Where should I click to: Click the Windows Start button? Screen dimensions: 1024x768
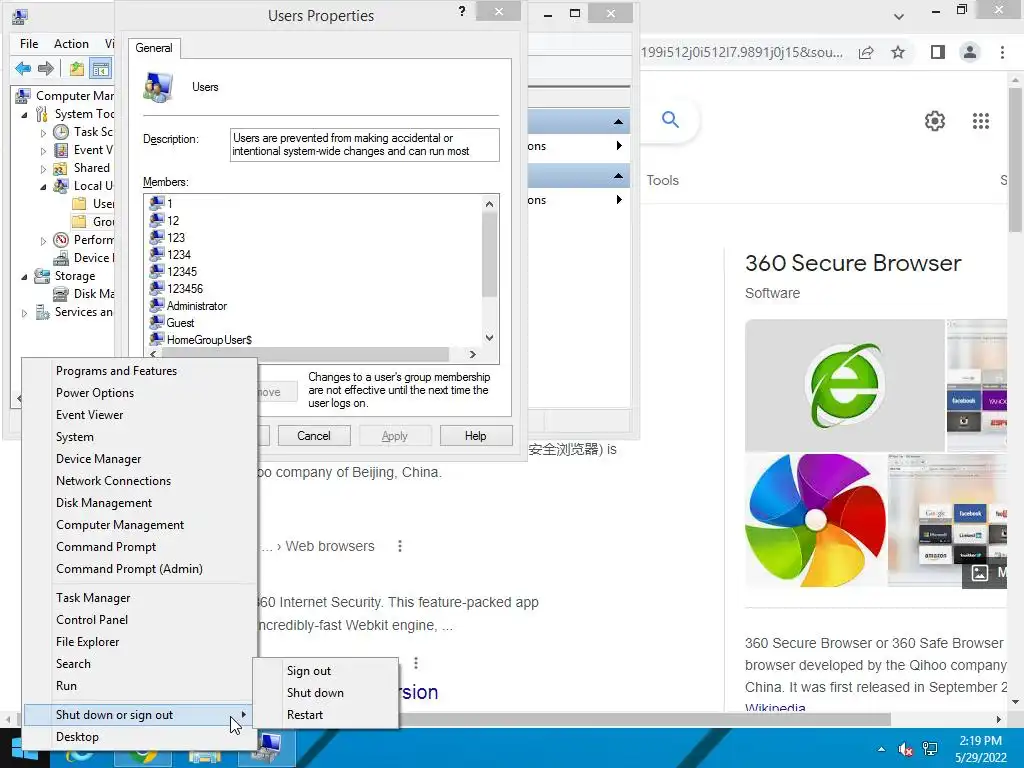(x=24, y=748)
